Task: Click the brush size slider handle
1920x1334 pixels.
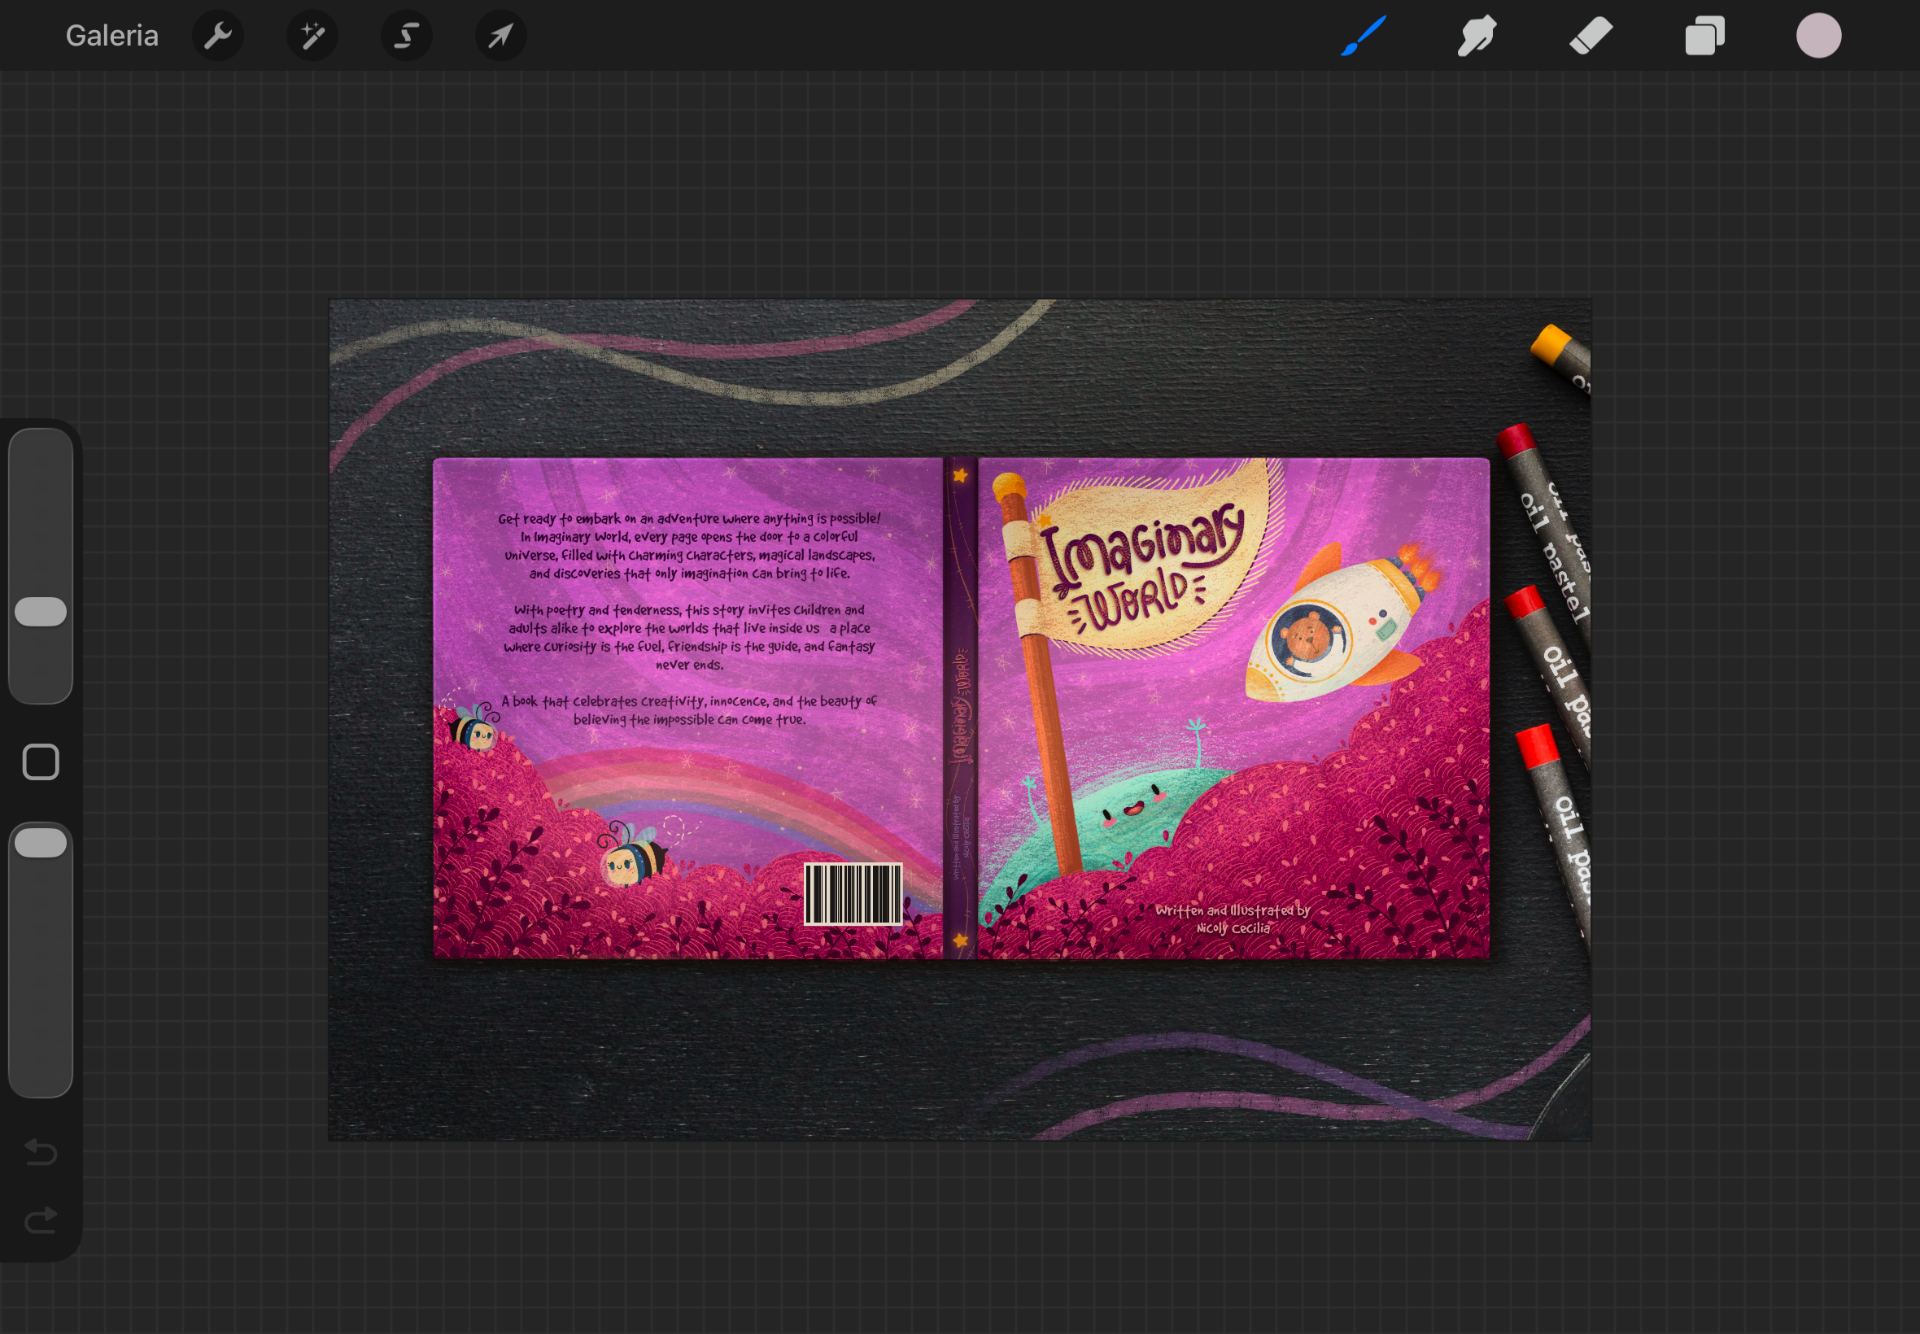Action: click(41, 612)
